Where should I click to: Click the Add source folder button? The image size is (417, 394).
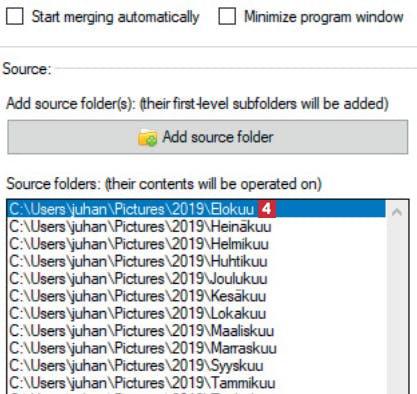point(208,137)
